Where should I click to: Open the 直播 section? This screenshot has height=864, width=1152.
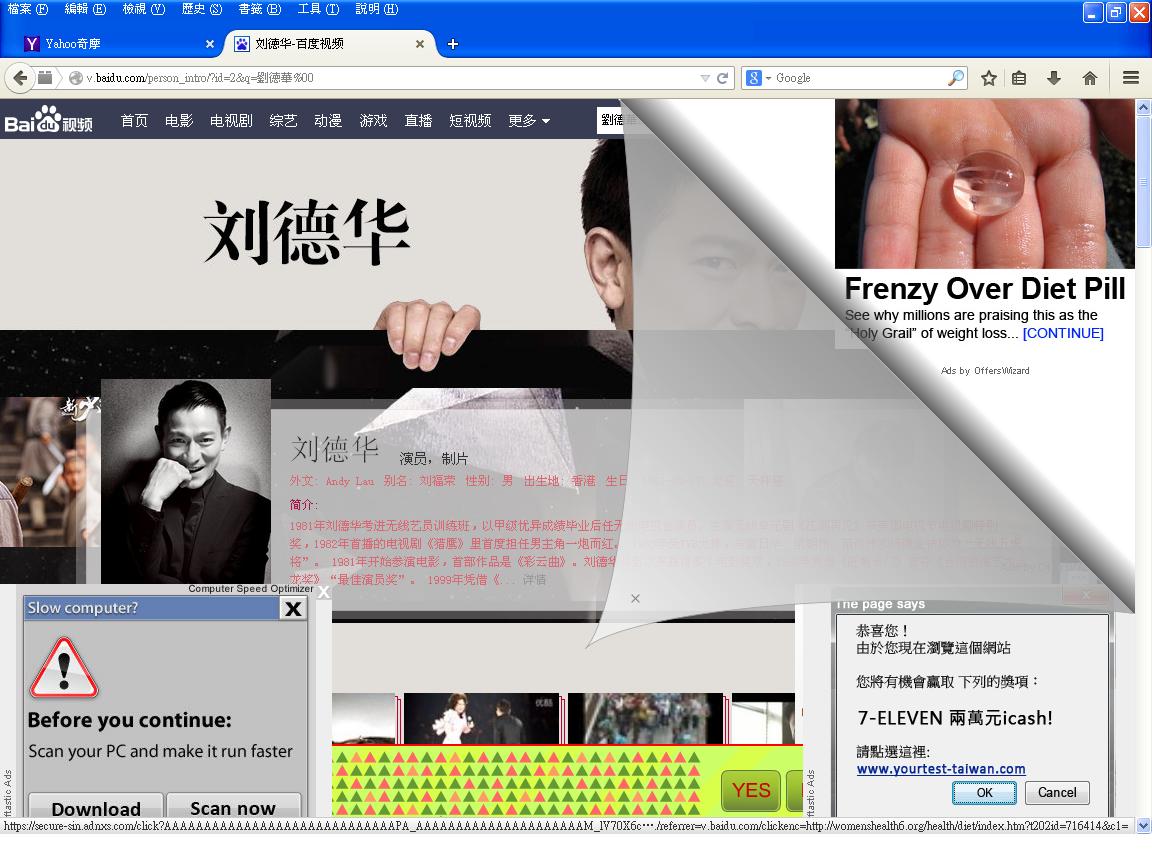pos(418,120)
